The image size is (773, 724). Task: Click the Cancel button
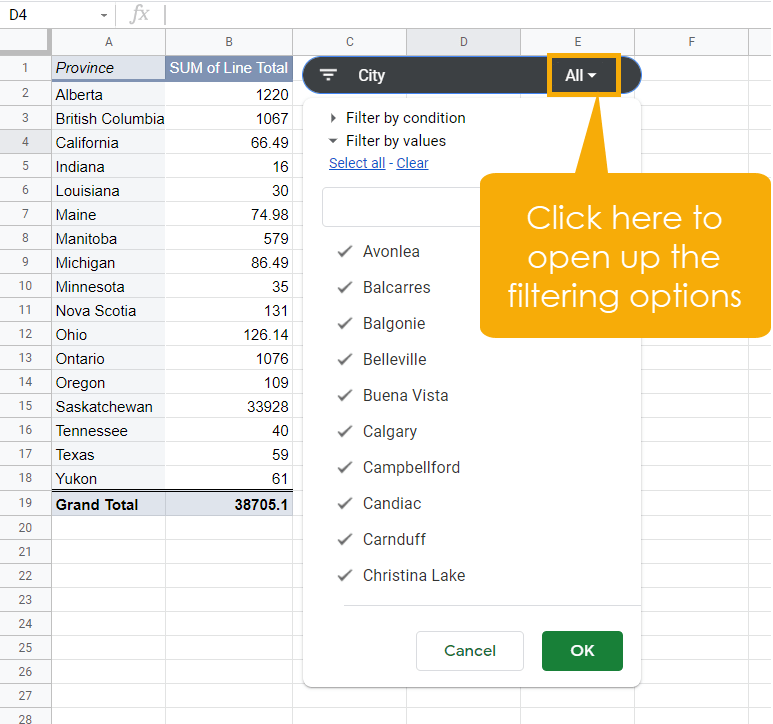[470, 651]
